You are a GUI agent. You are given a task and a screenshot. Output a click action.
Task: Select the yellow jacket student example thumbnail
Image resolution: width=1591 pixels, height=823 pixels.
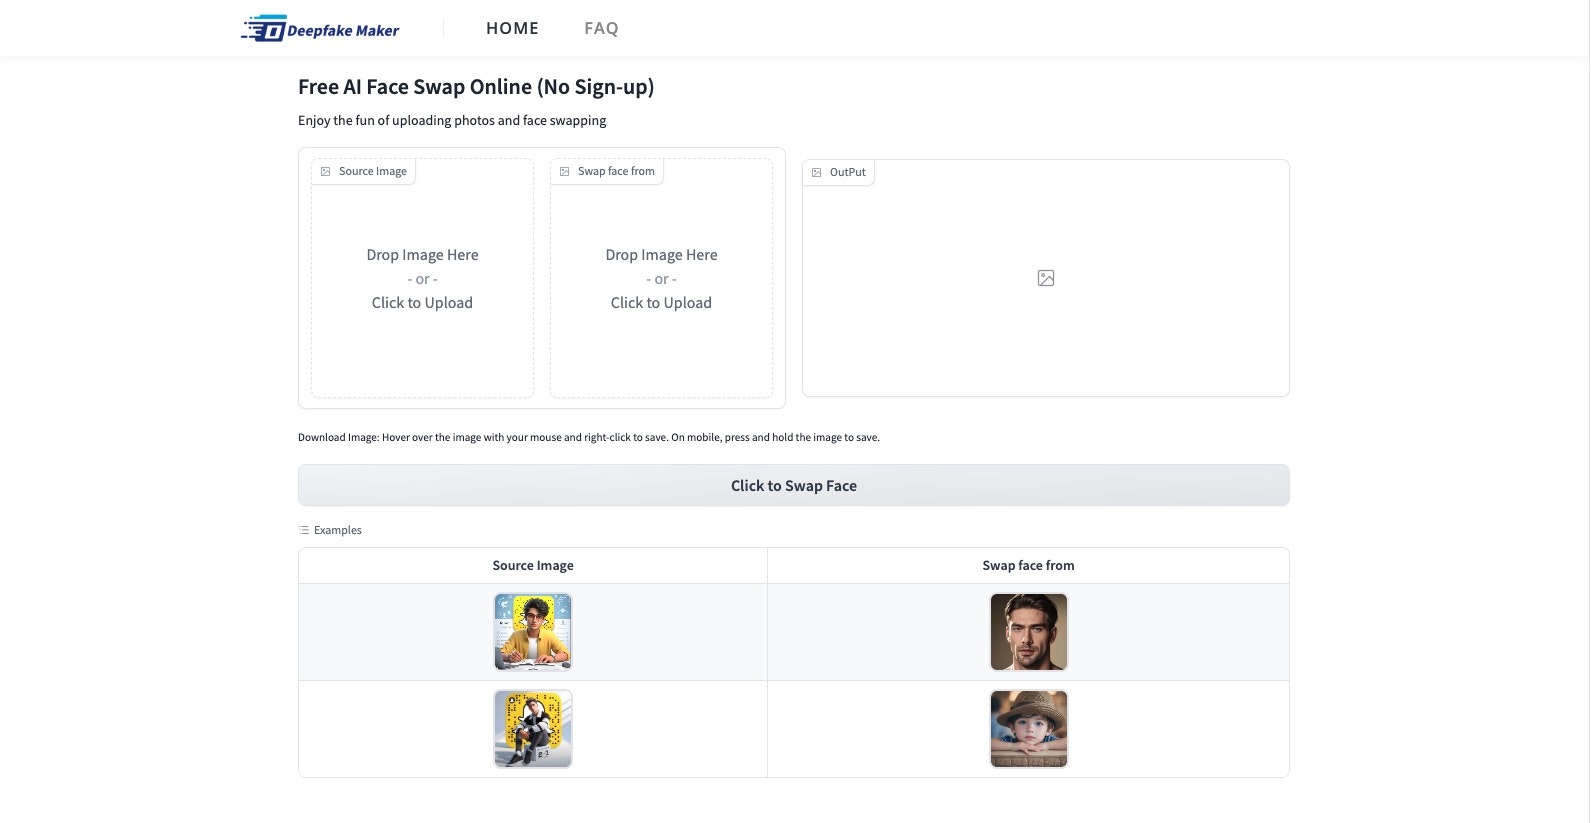coord(533,632)
